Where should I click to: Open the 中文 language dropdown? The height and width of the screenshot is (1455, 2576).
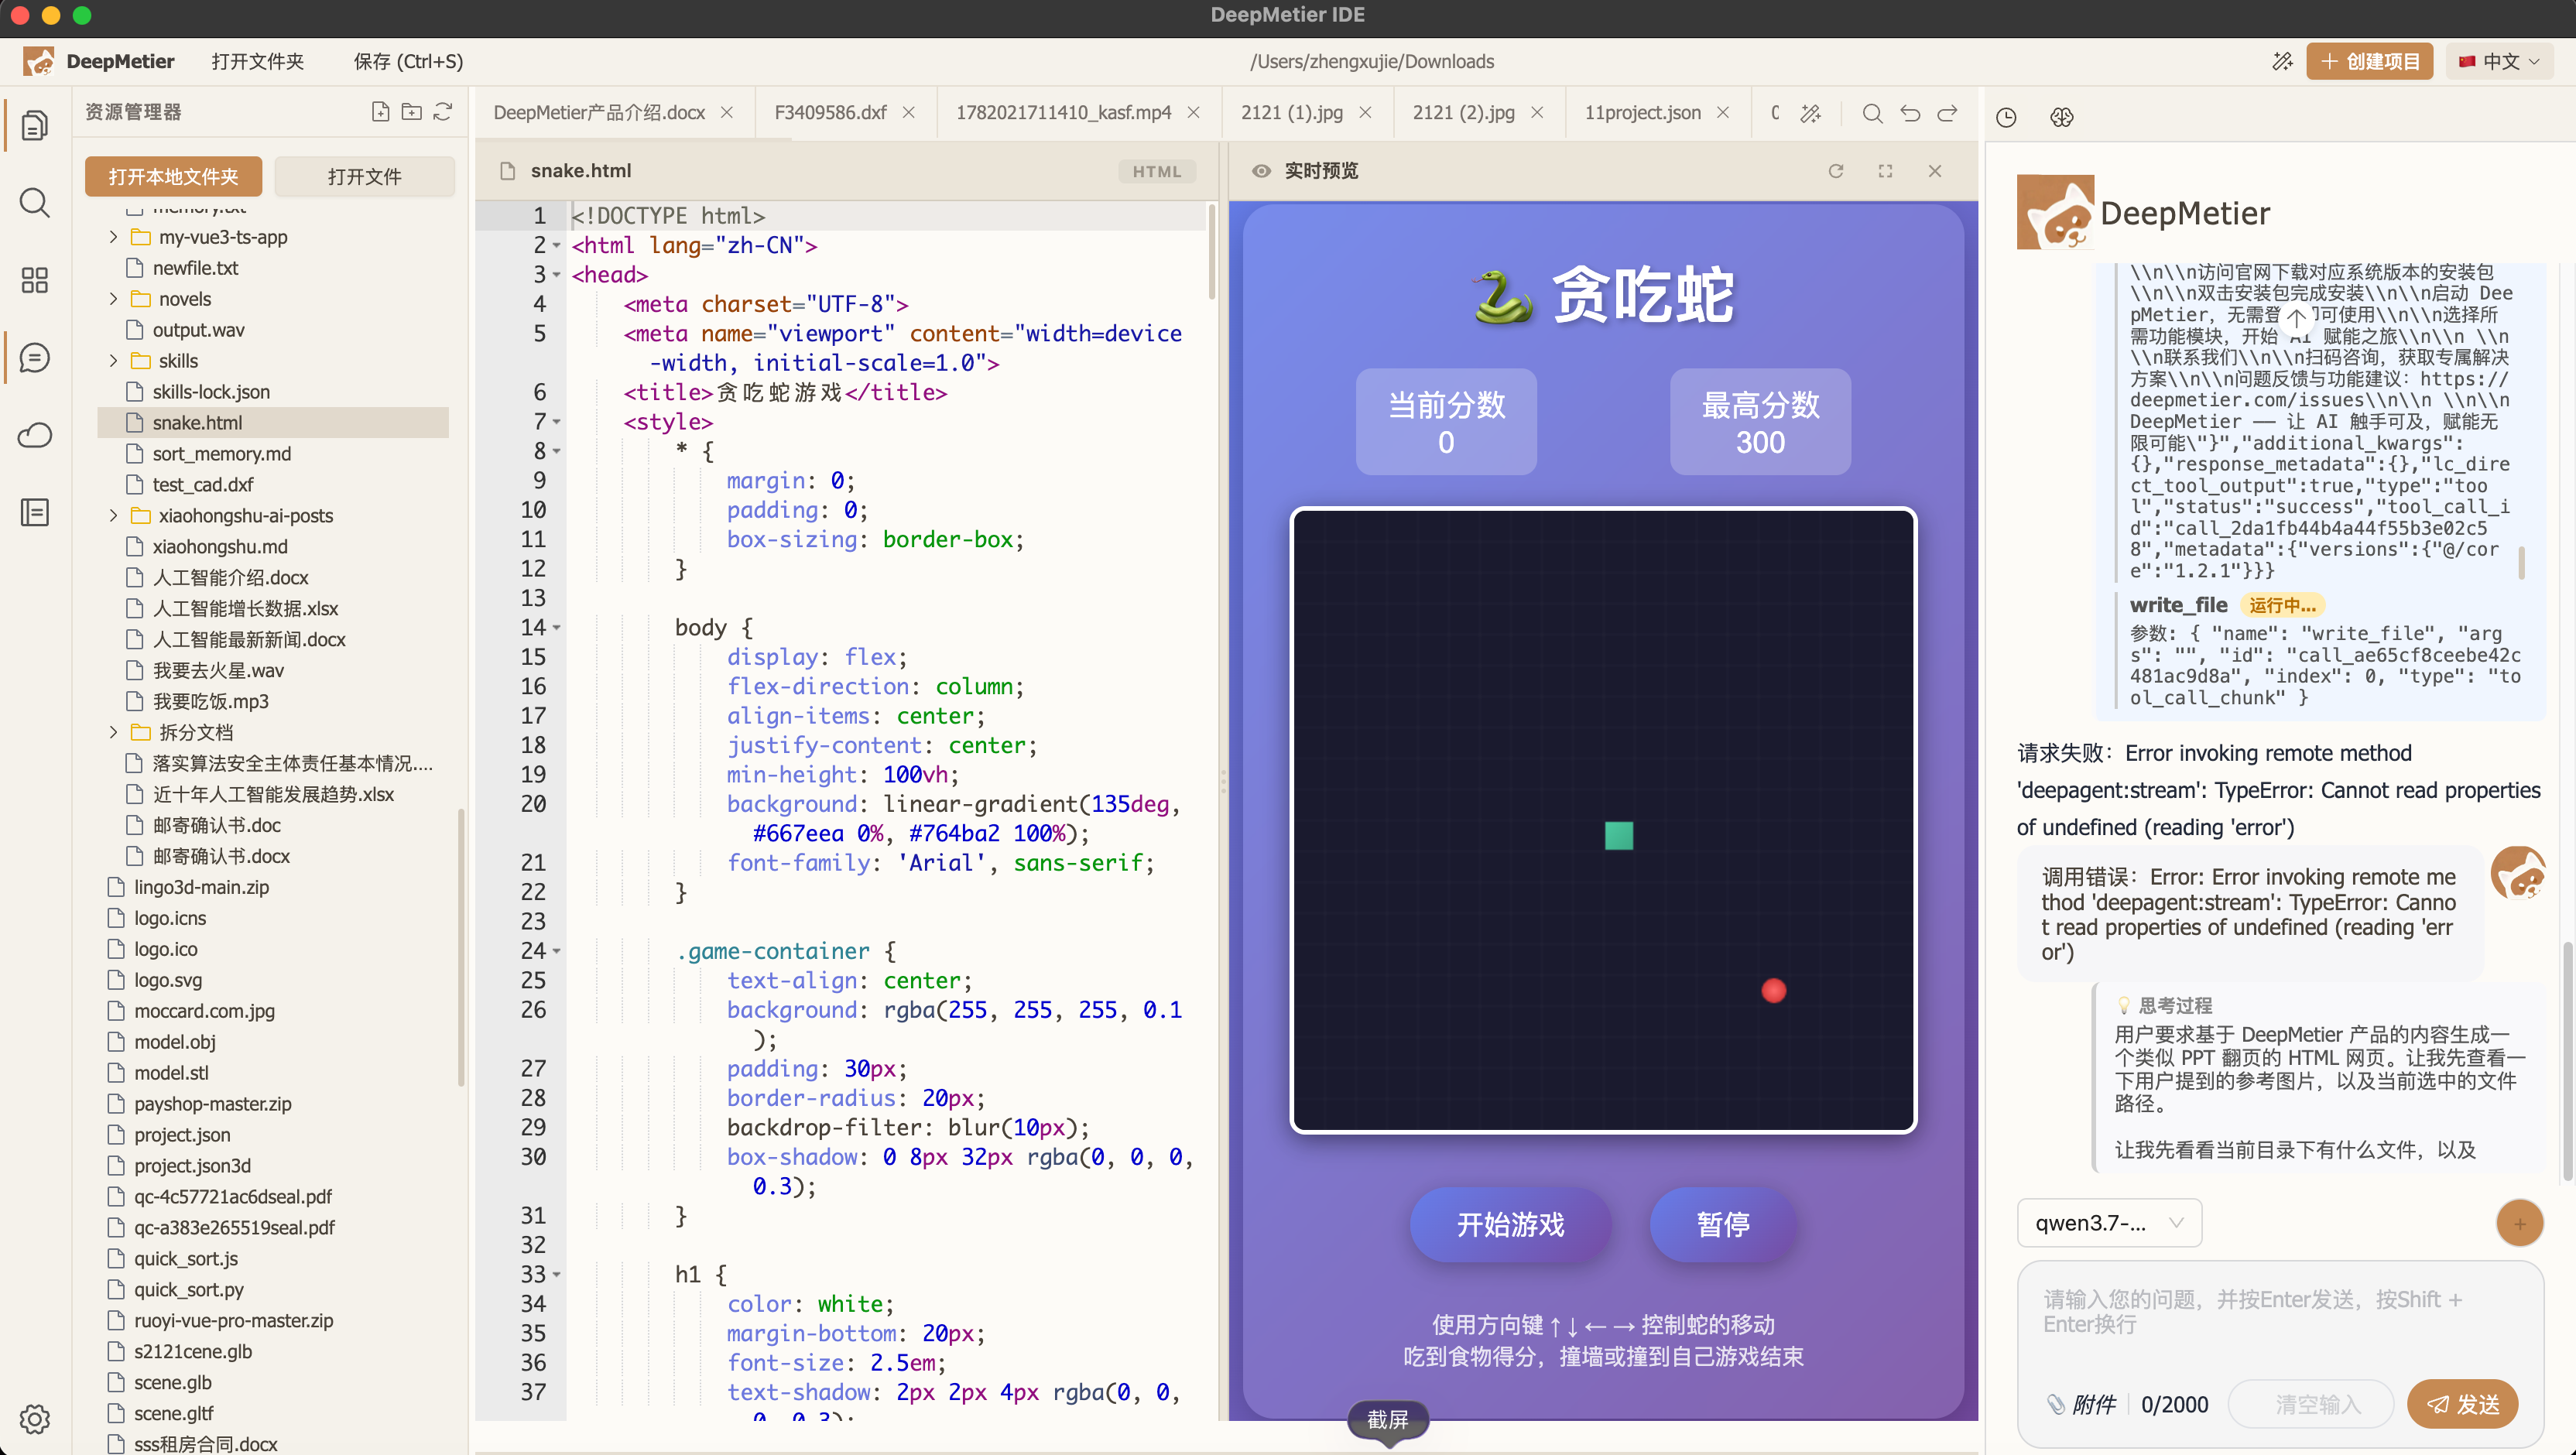2499,61
